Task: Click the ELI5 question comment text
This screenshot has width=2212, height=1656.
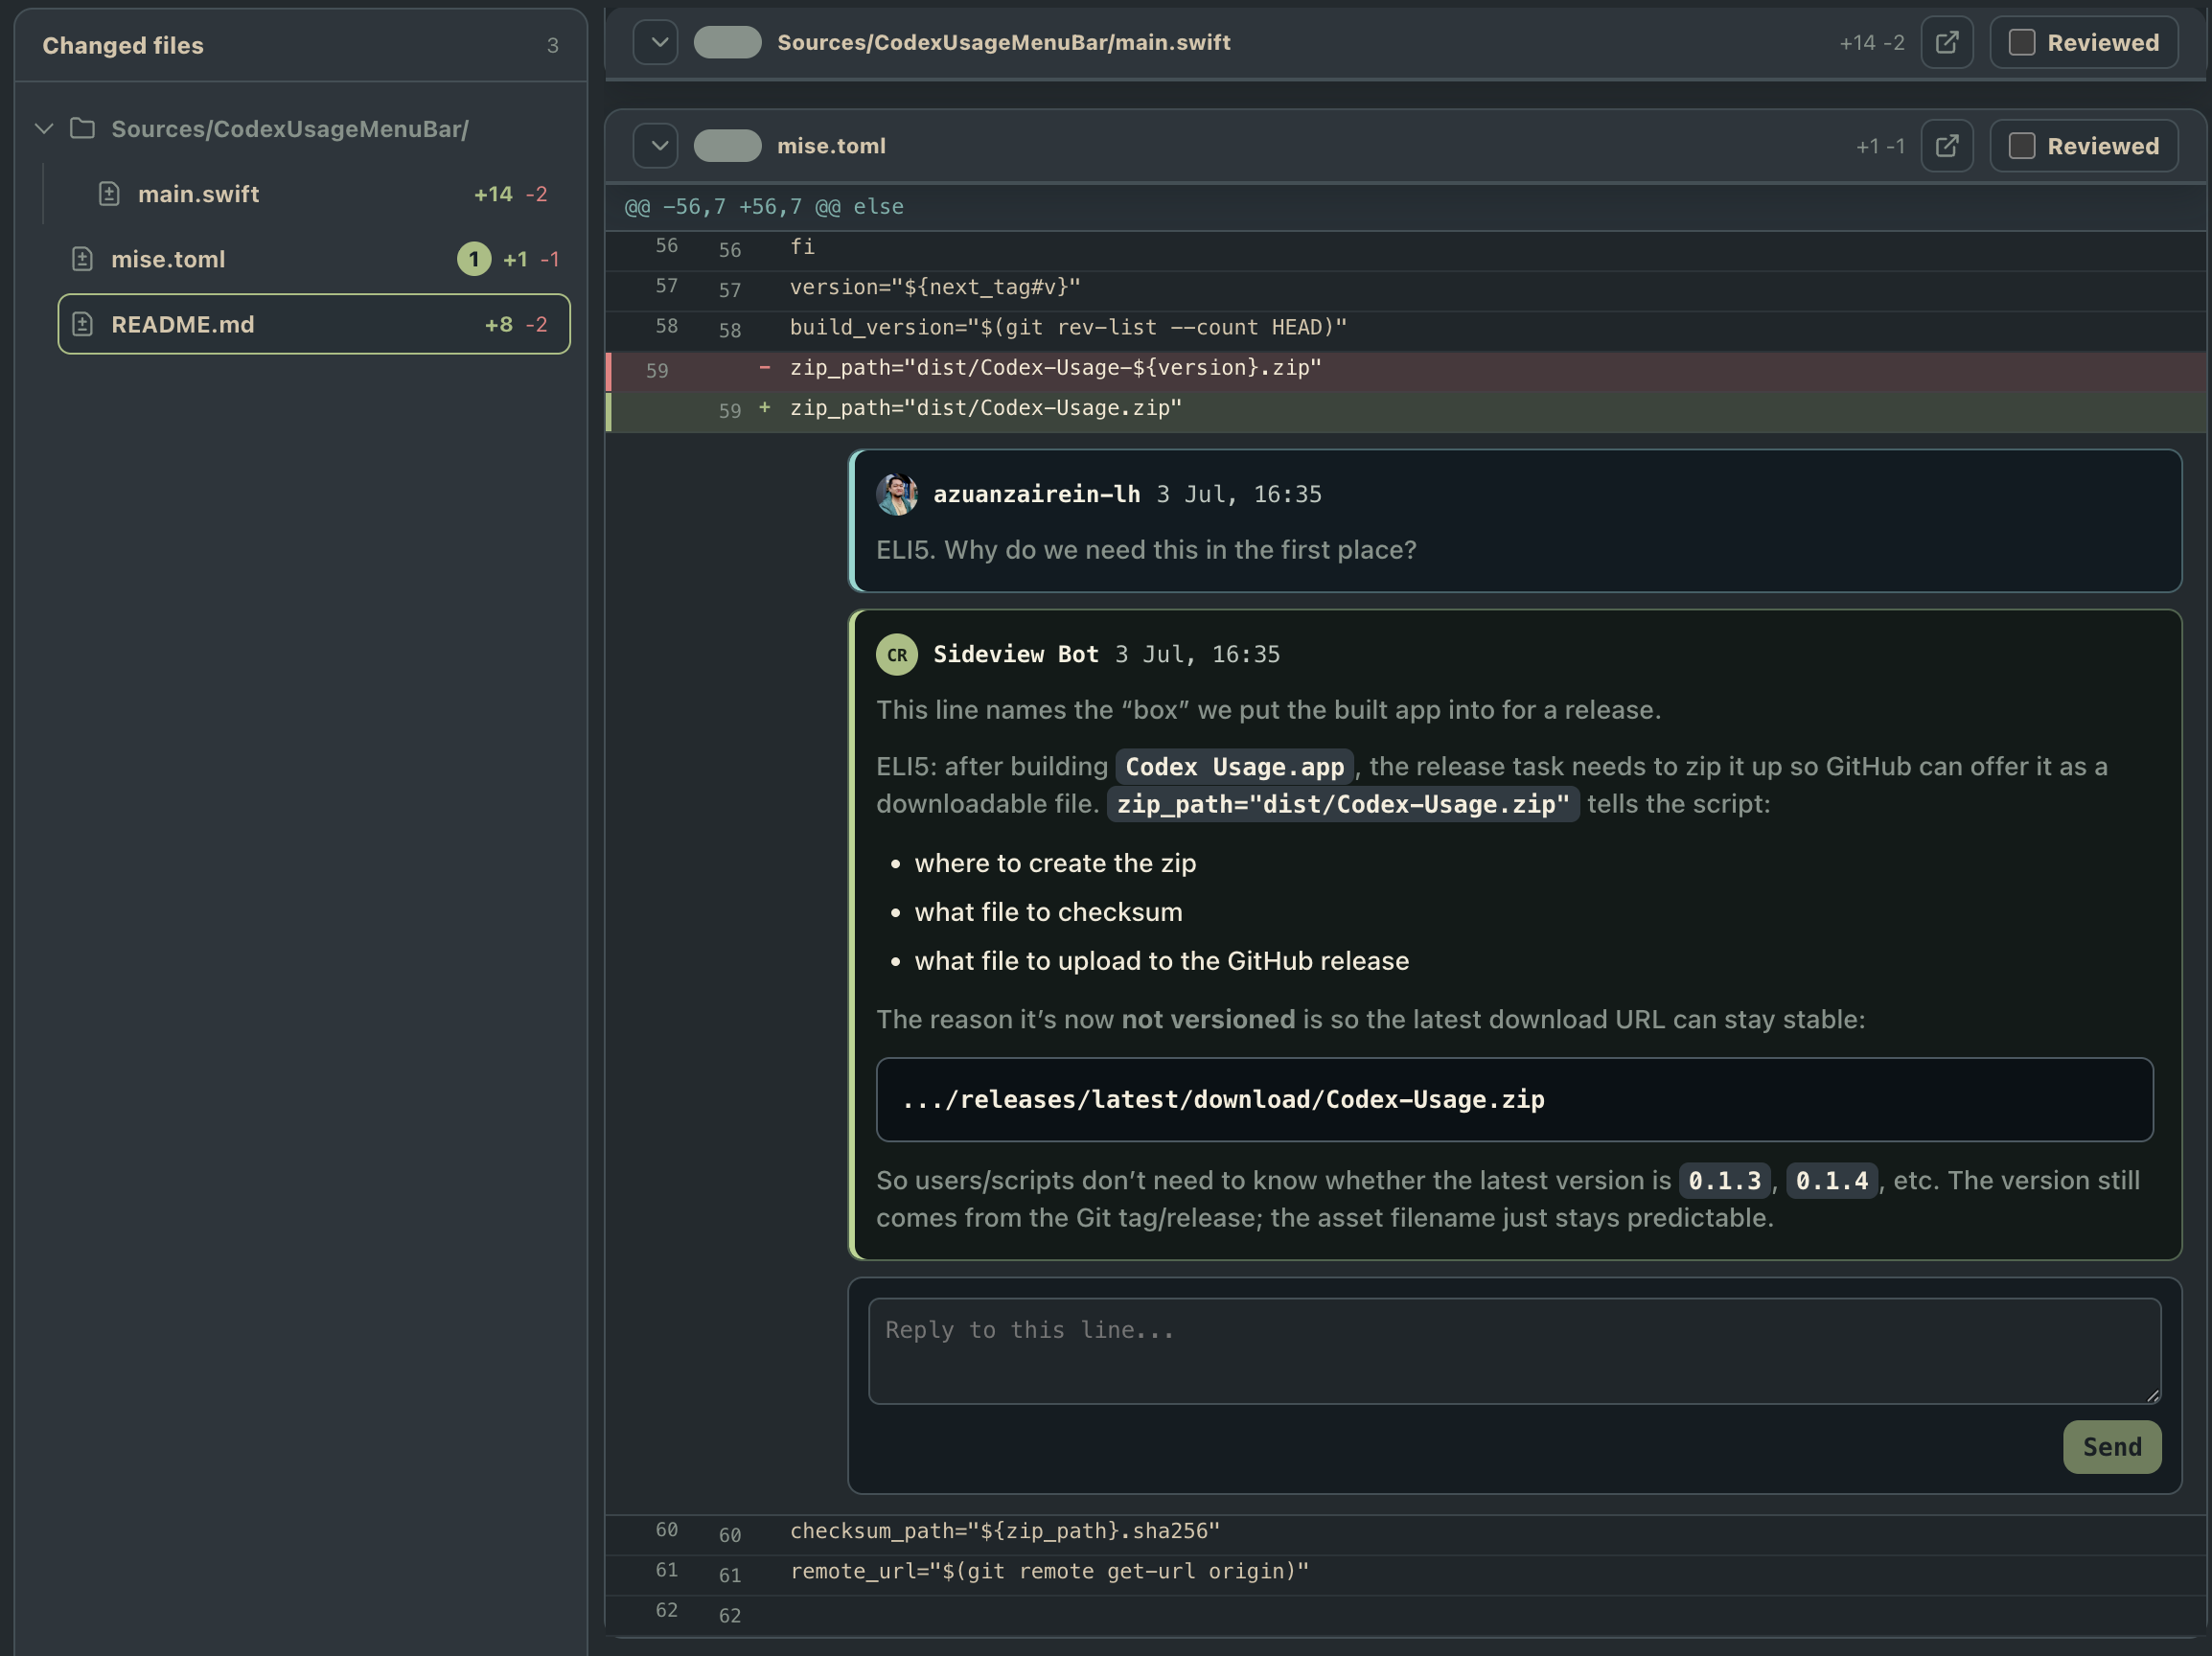Action: coord(1146,550)
